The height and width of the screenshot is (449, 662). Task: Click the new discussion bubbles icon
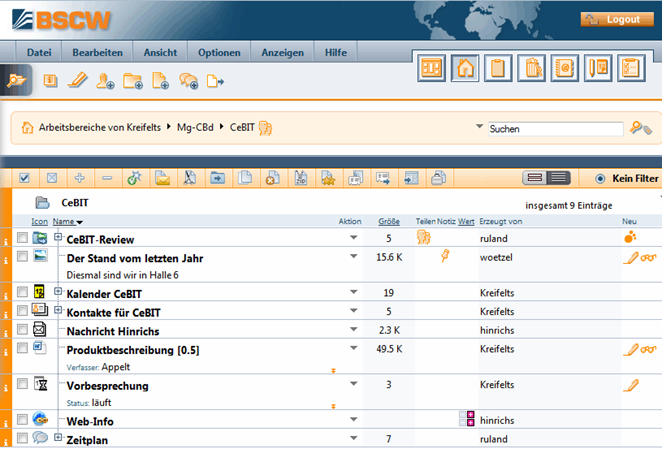click(188, 81)
